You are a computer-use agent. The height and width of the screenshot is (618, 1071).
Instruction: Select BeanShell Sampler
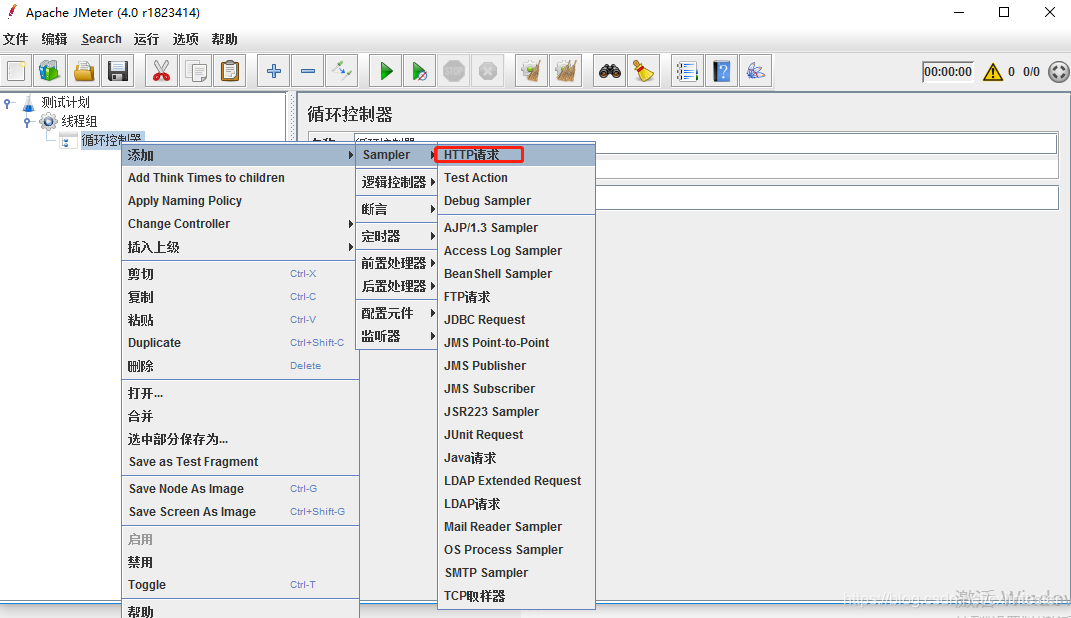click(516, 274)
